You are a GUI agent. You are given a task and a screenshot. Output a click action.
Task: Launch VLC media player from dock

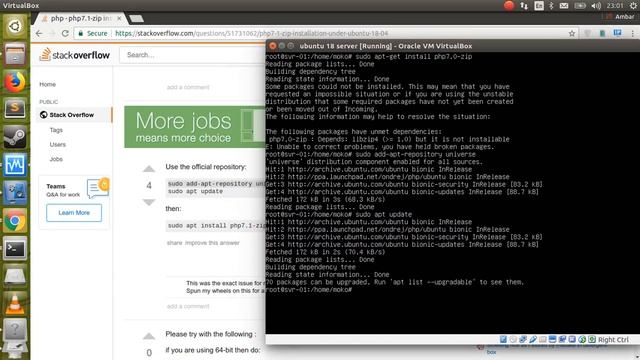click(15, 304)
